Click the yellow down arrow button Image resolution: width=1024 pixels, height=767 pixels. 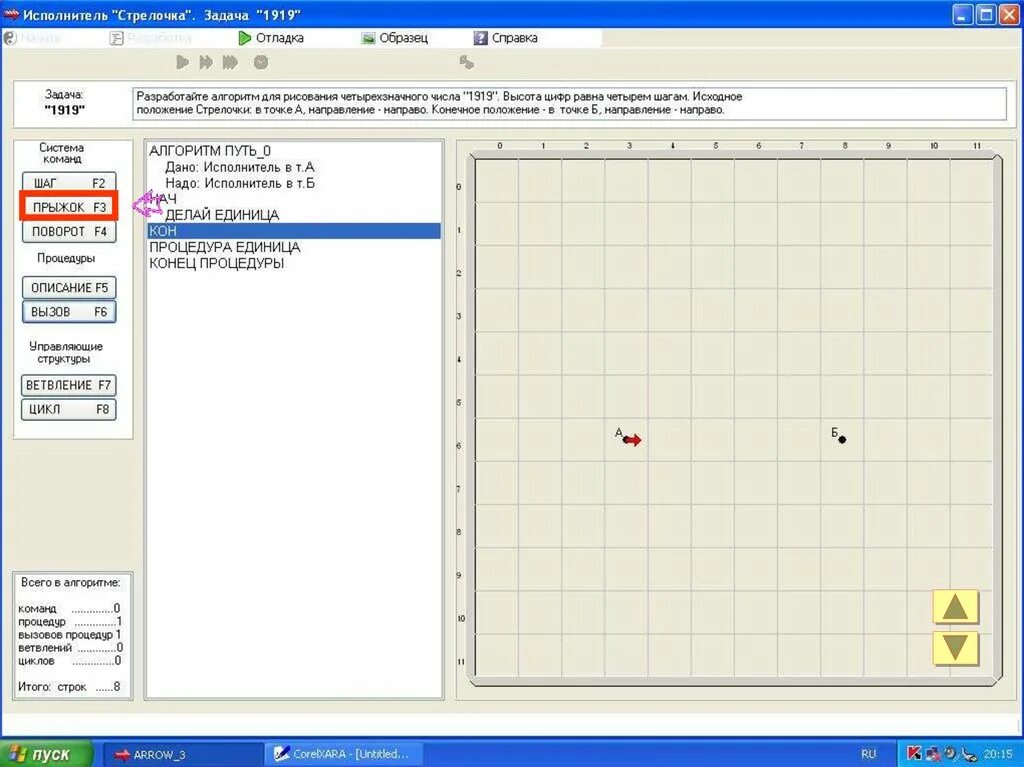coord(955,647)
